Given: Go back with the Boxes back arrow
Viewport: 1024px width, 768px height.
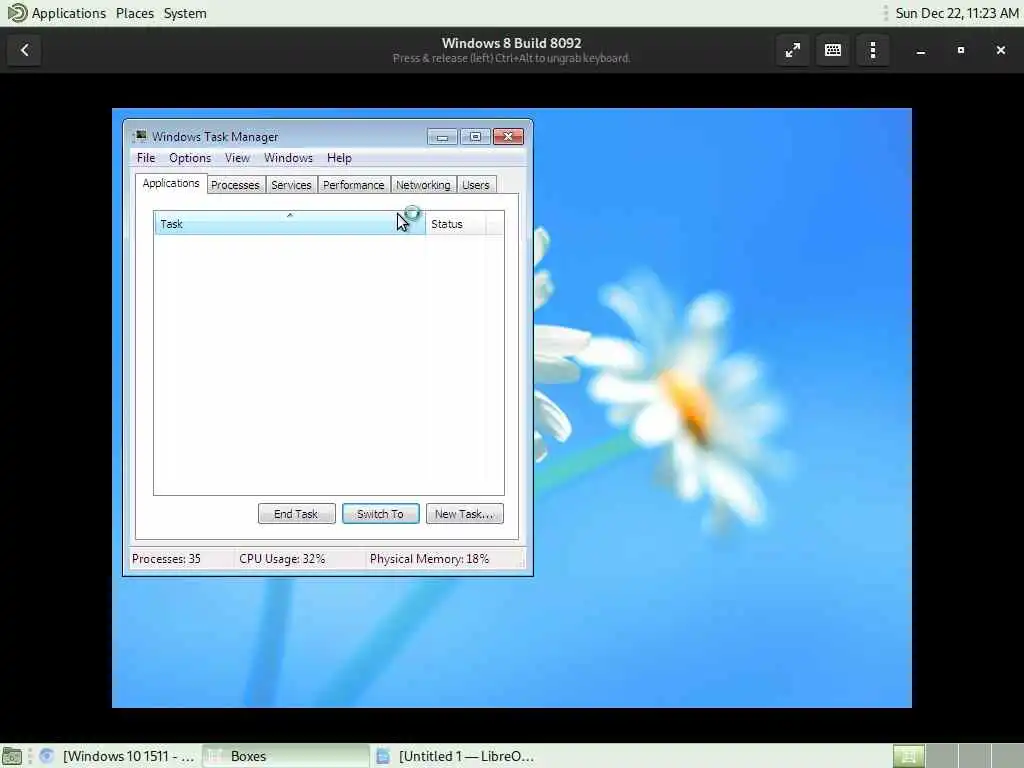Looking at the screenshot, I should (24, 50).
